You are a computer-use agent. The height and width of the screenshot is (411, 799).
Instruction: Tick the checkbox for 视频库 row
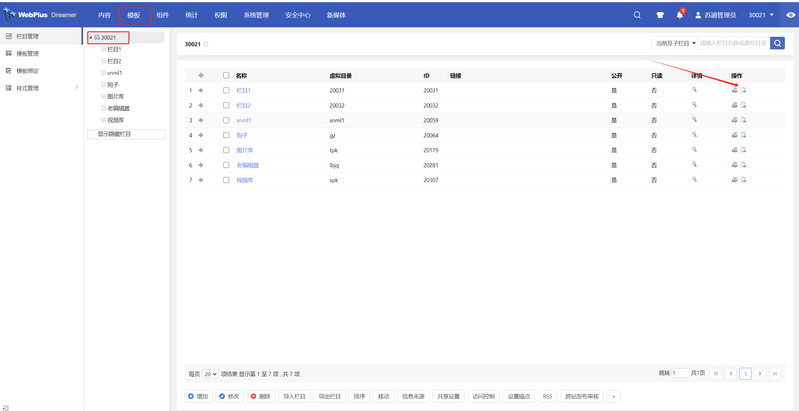(226, 180)
